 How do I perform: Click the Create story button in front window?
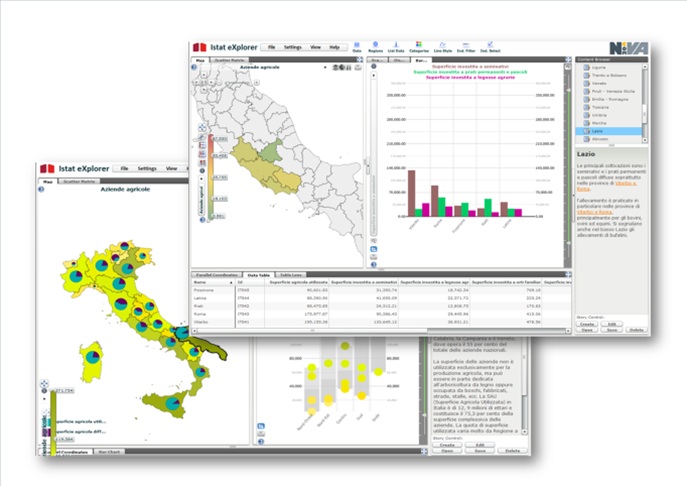(x=586, y=324)
